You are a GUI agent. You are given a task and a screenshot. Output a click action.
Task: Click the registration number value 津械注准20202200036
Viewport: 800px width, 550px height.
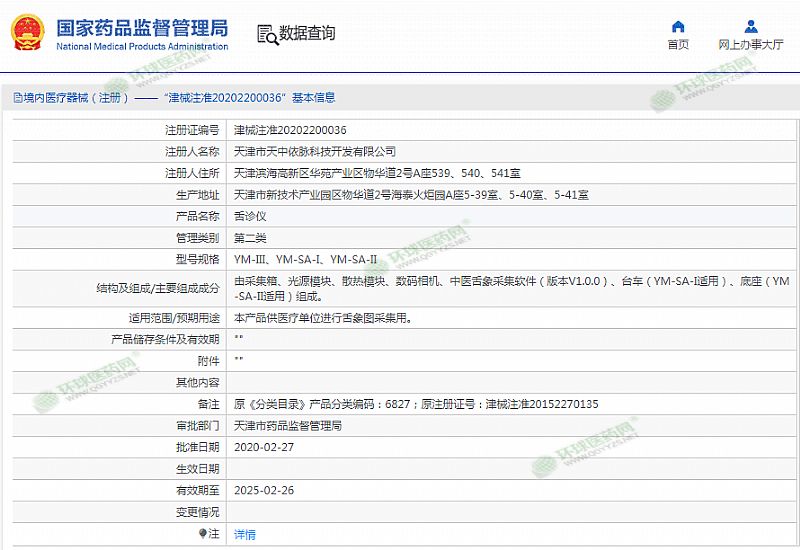(x=290, y=130)
